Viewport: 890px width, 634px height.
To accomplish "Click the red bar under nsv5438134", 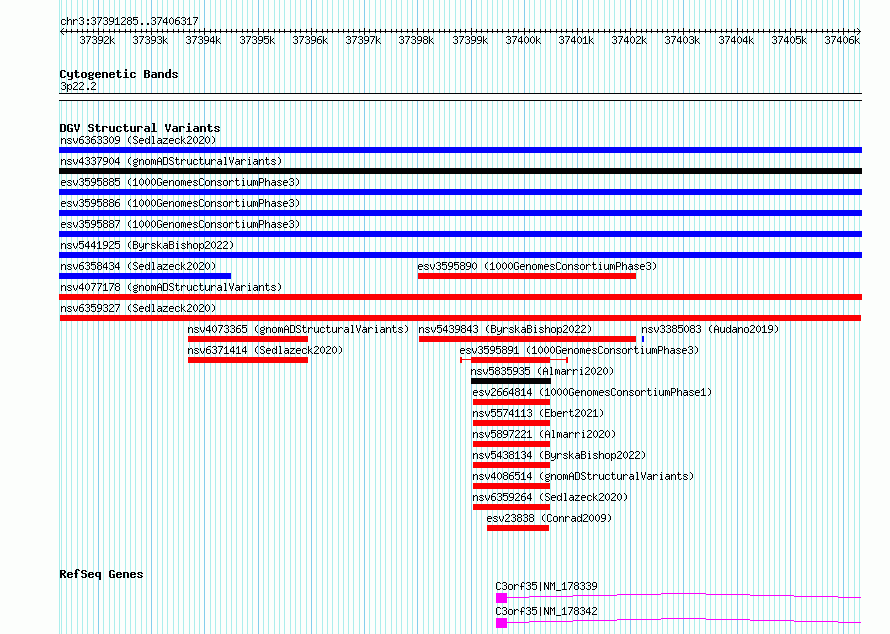I will pos(511,465).
